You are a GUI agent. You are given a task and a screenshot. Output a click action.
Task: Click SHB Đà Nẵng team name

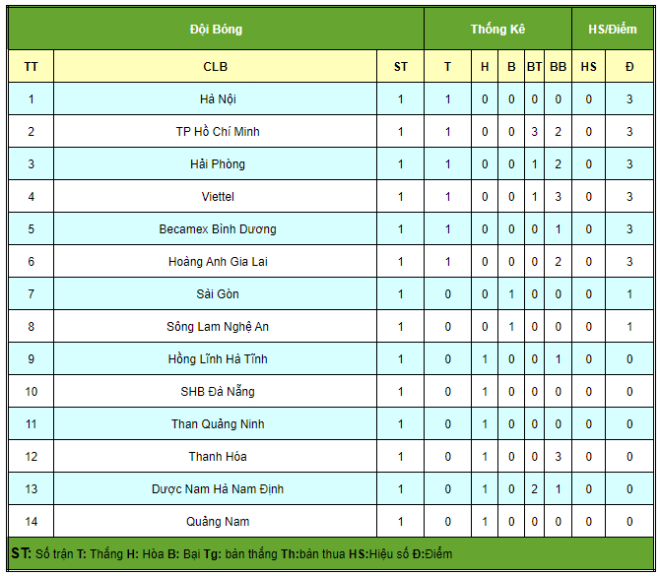click(217, 391)
